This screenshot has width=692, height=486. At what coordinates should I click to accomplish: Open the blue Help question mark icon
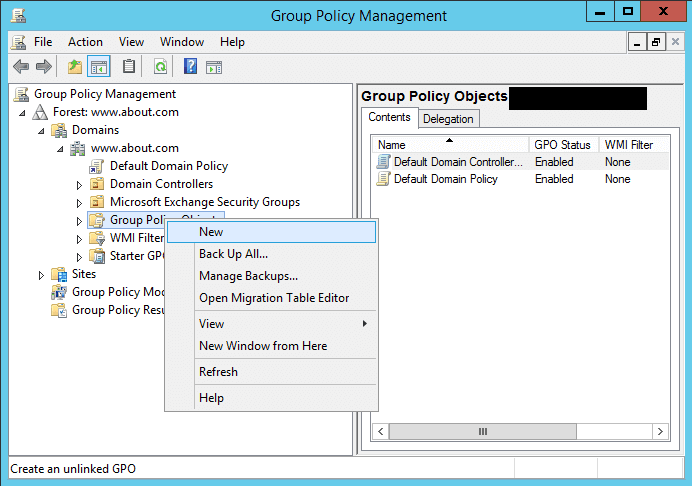(190, 67)
